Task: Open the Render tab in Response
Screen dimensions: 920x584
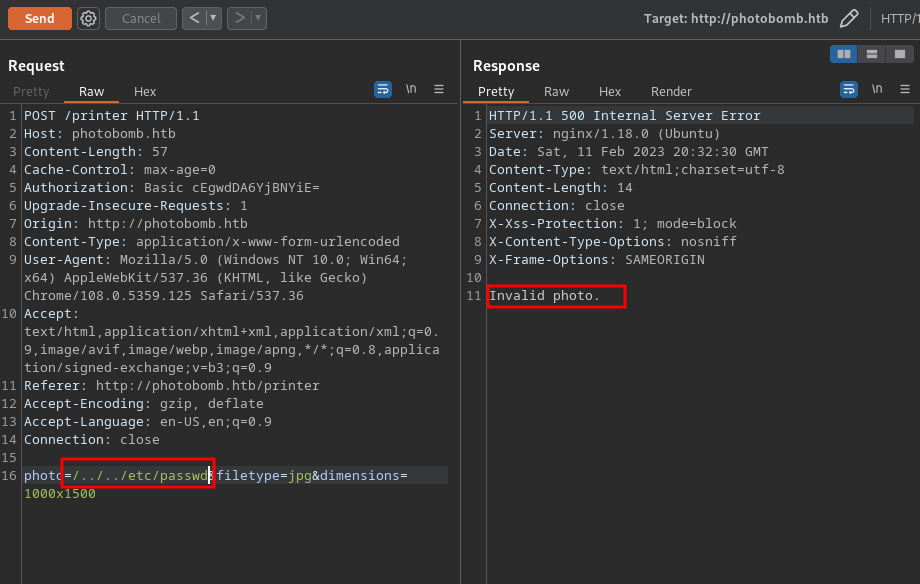Action: click(x=671, y=91)
